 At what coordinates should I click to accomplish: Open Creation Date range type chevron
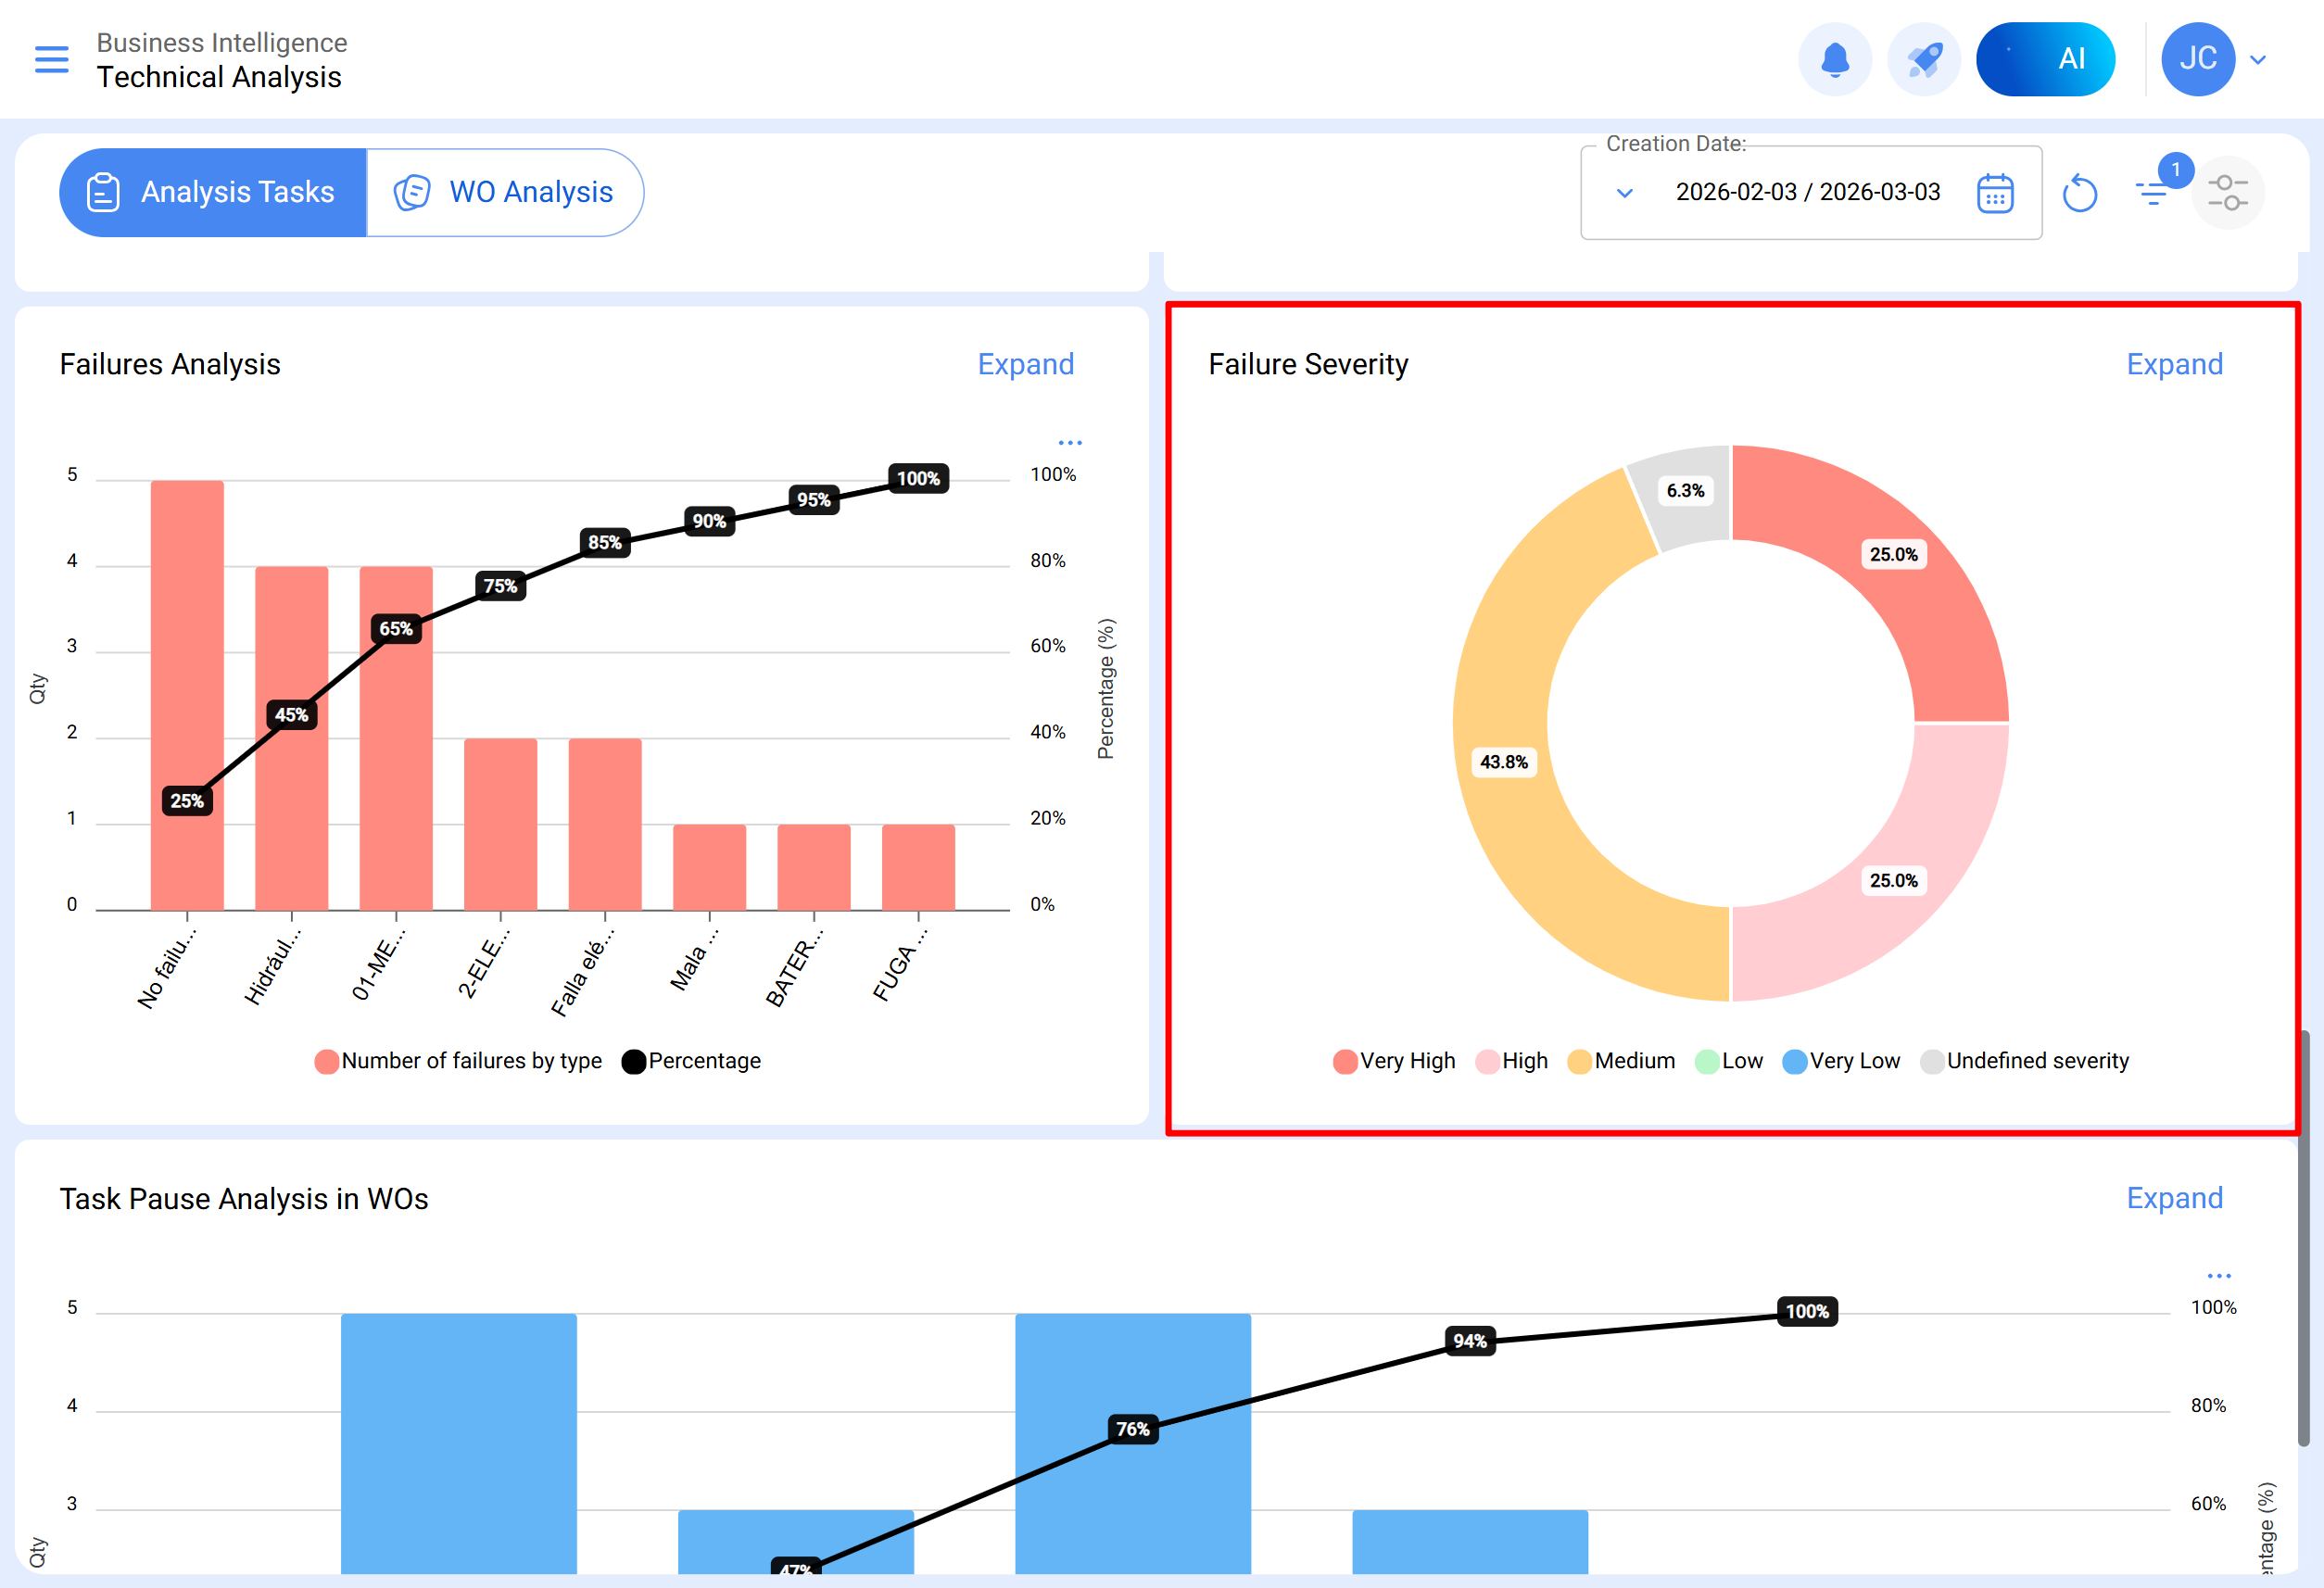(1624, 193)
